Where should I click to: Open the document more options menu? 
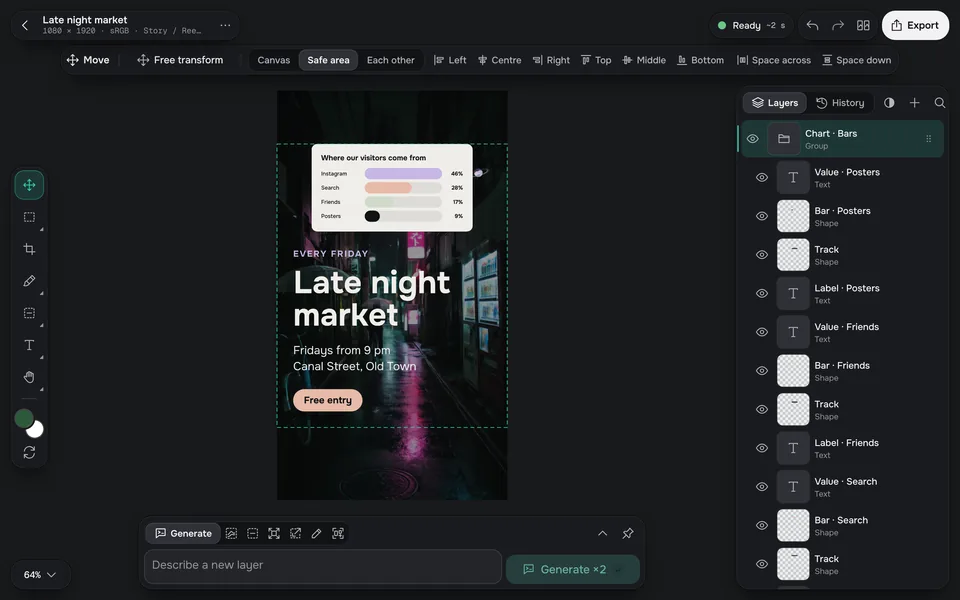point(225,25)
